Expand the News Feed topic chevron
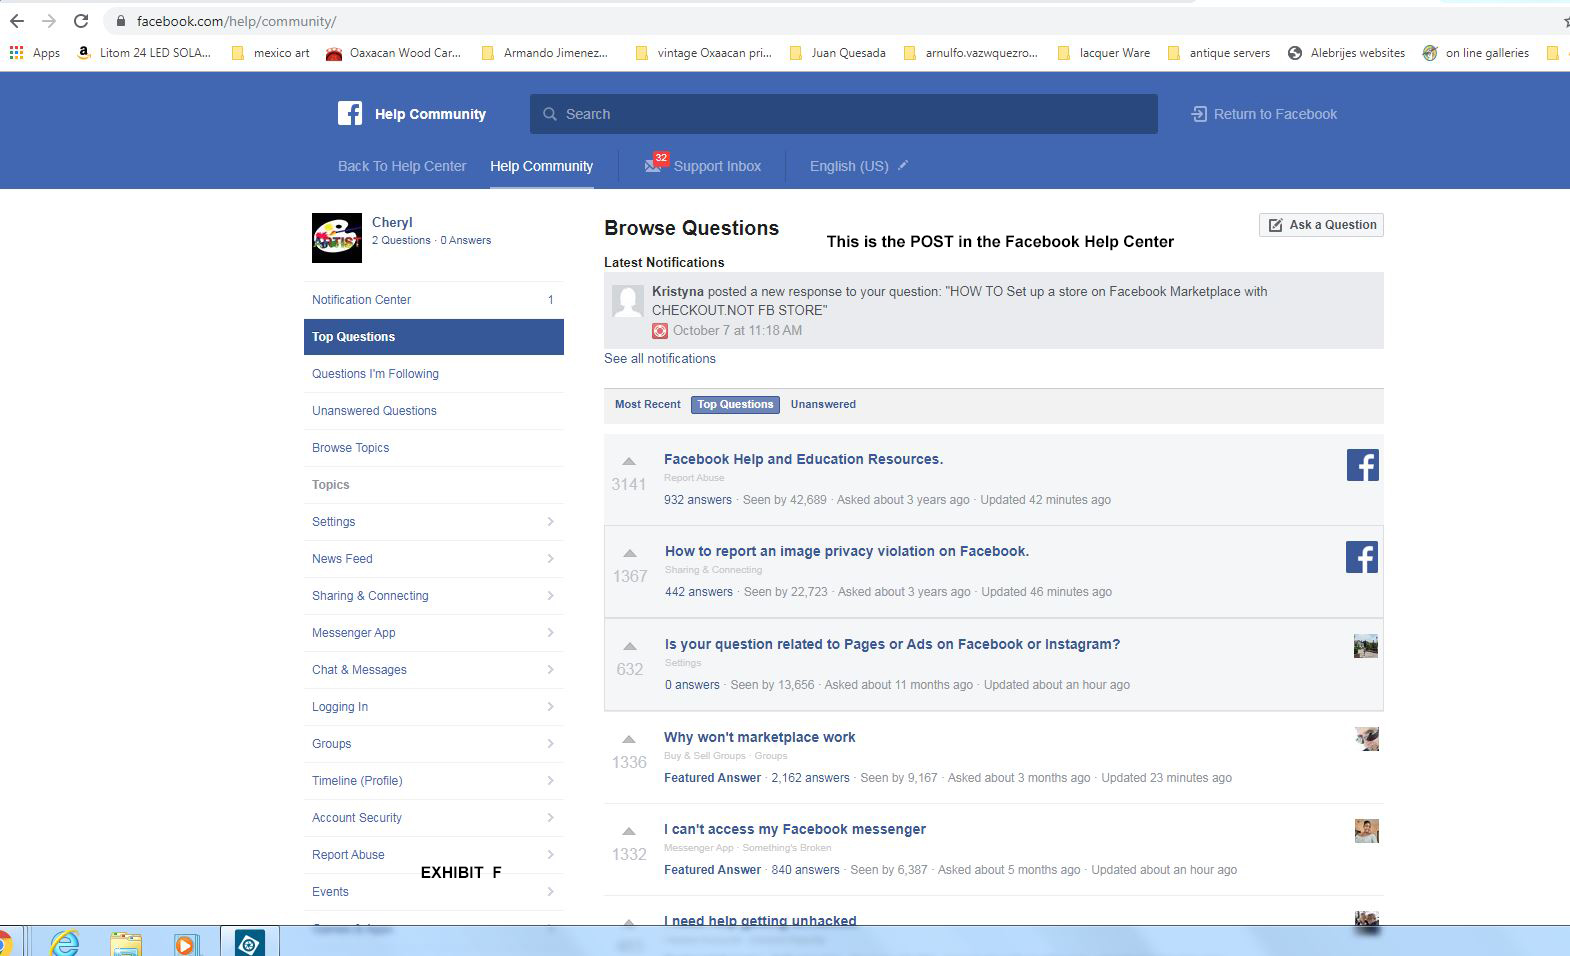 [550, 558]
